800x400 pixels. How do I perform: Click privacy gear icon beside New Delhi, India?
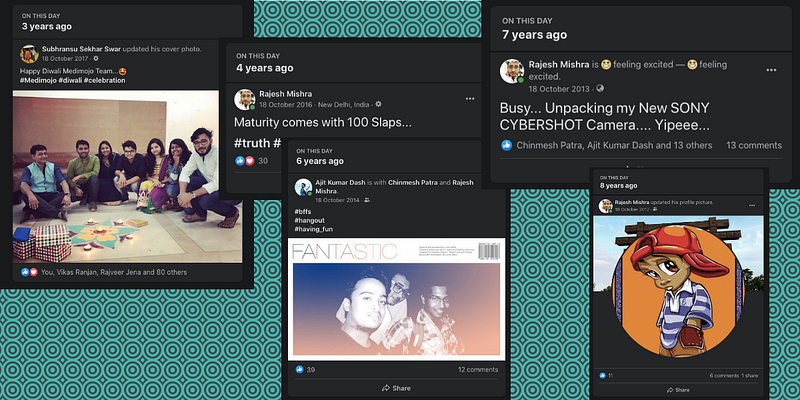(378, 104)
